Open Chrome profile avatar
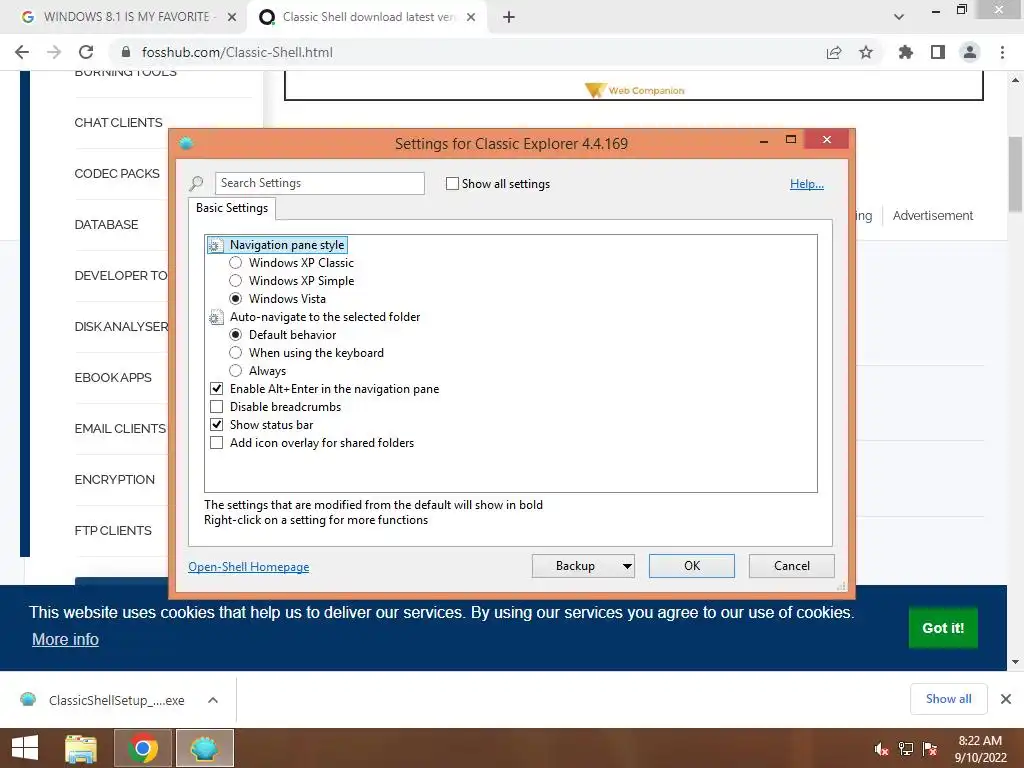The width and height of the screenshot is (1024, 768). [970, 52]
